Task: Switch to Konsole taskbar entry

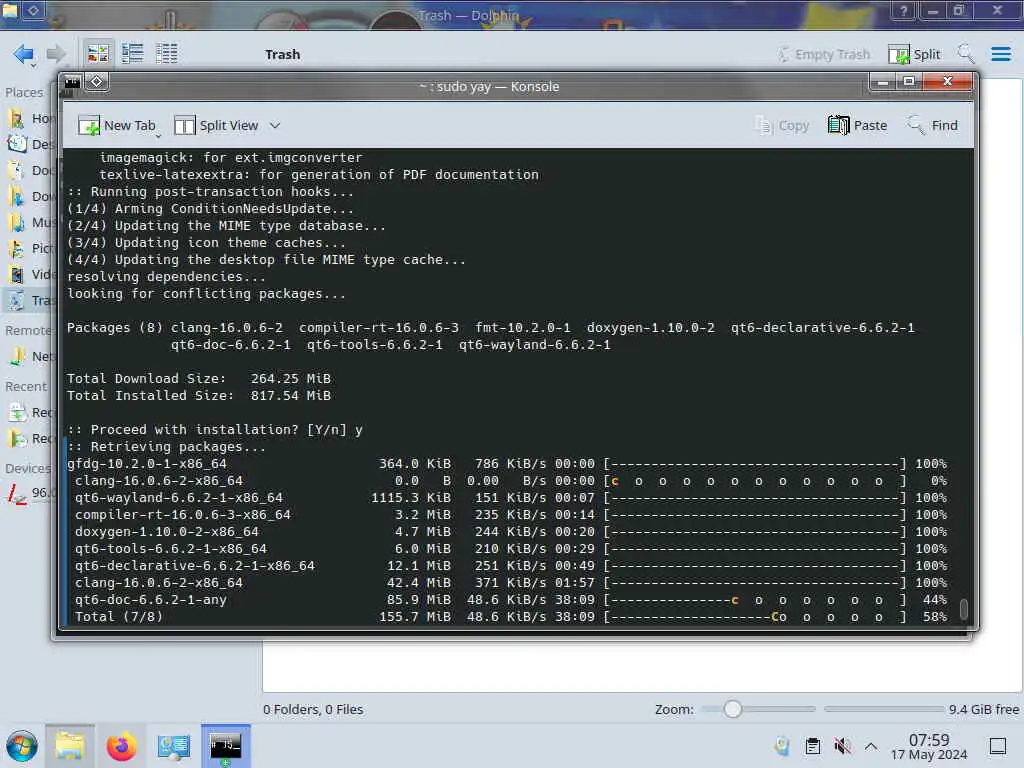Action: pos(225,746)
